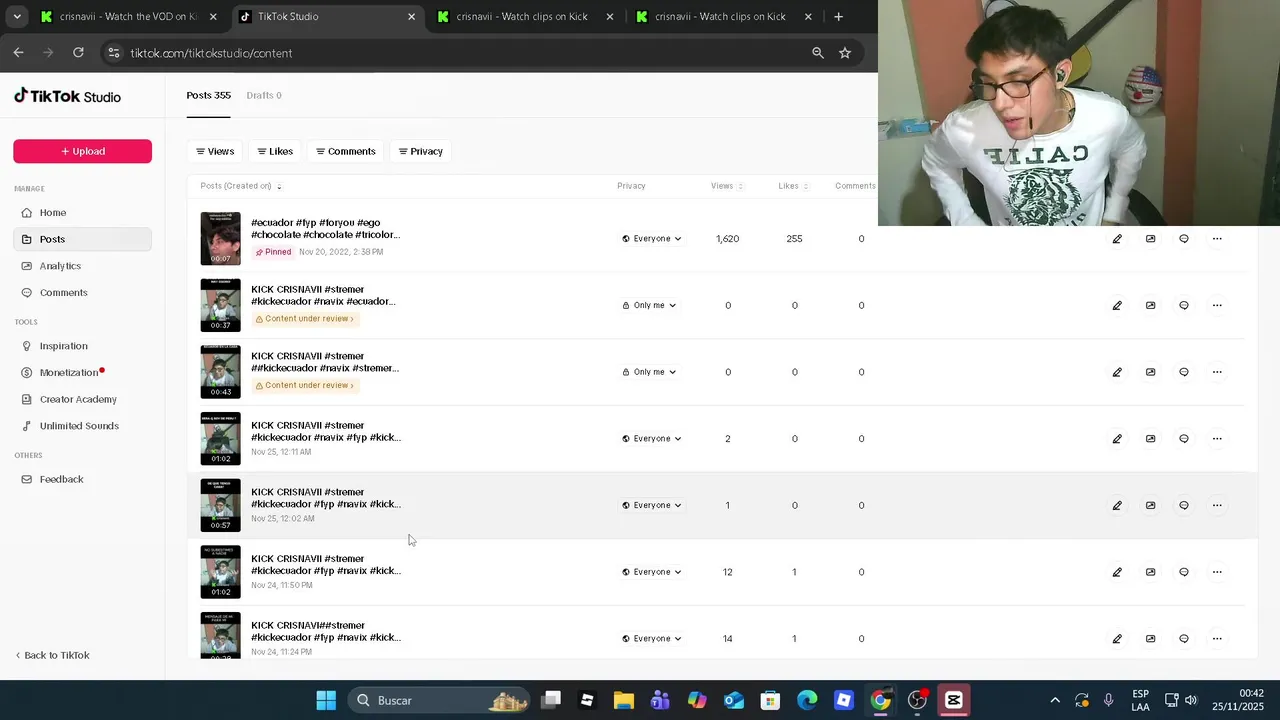Switch to crisnavii VOD on Kick tab

129,16
